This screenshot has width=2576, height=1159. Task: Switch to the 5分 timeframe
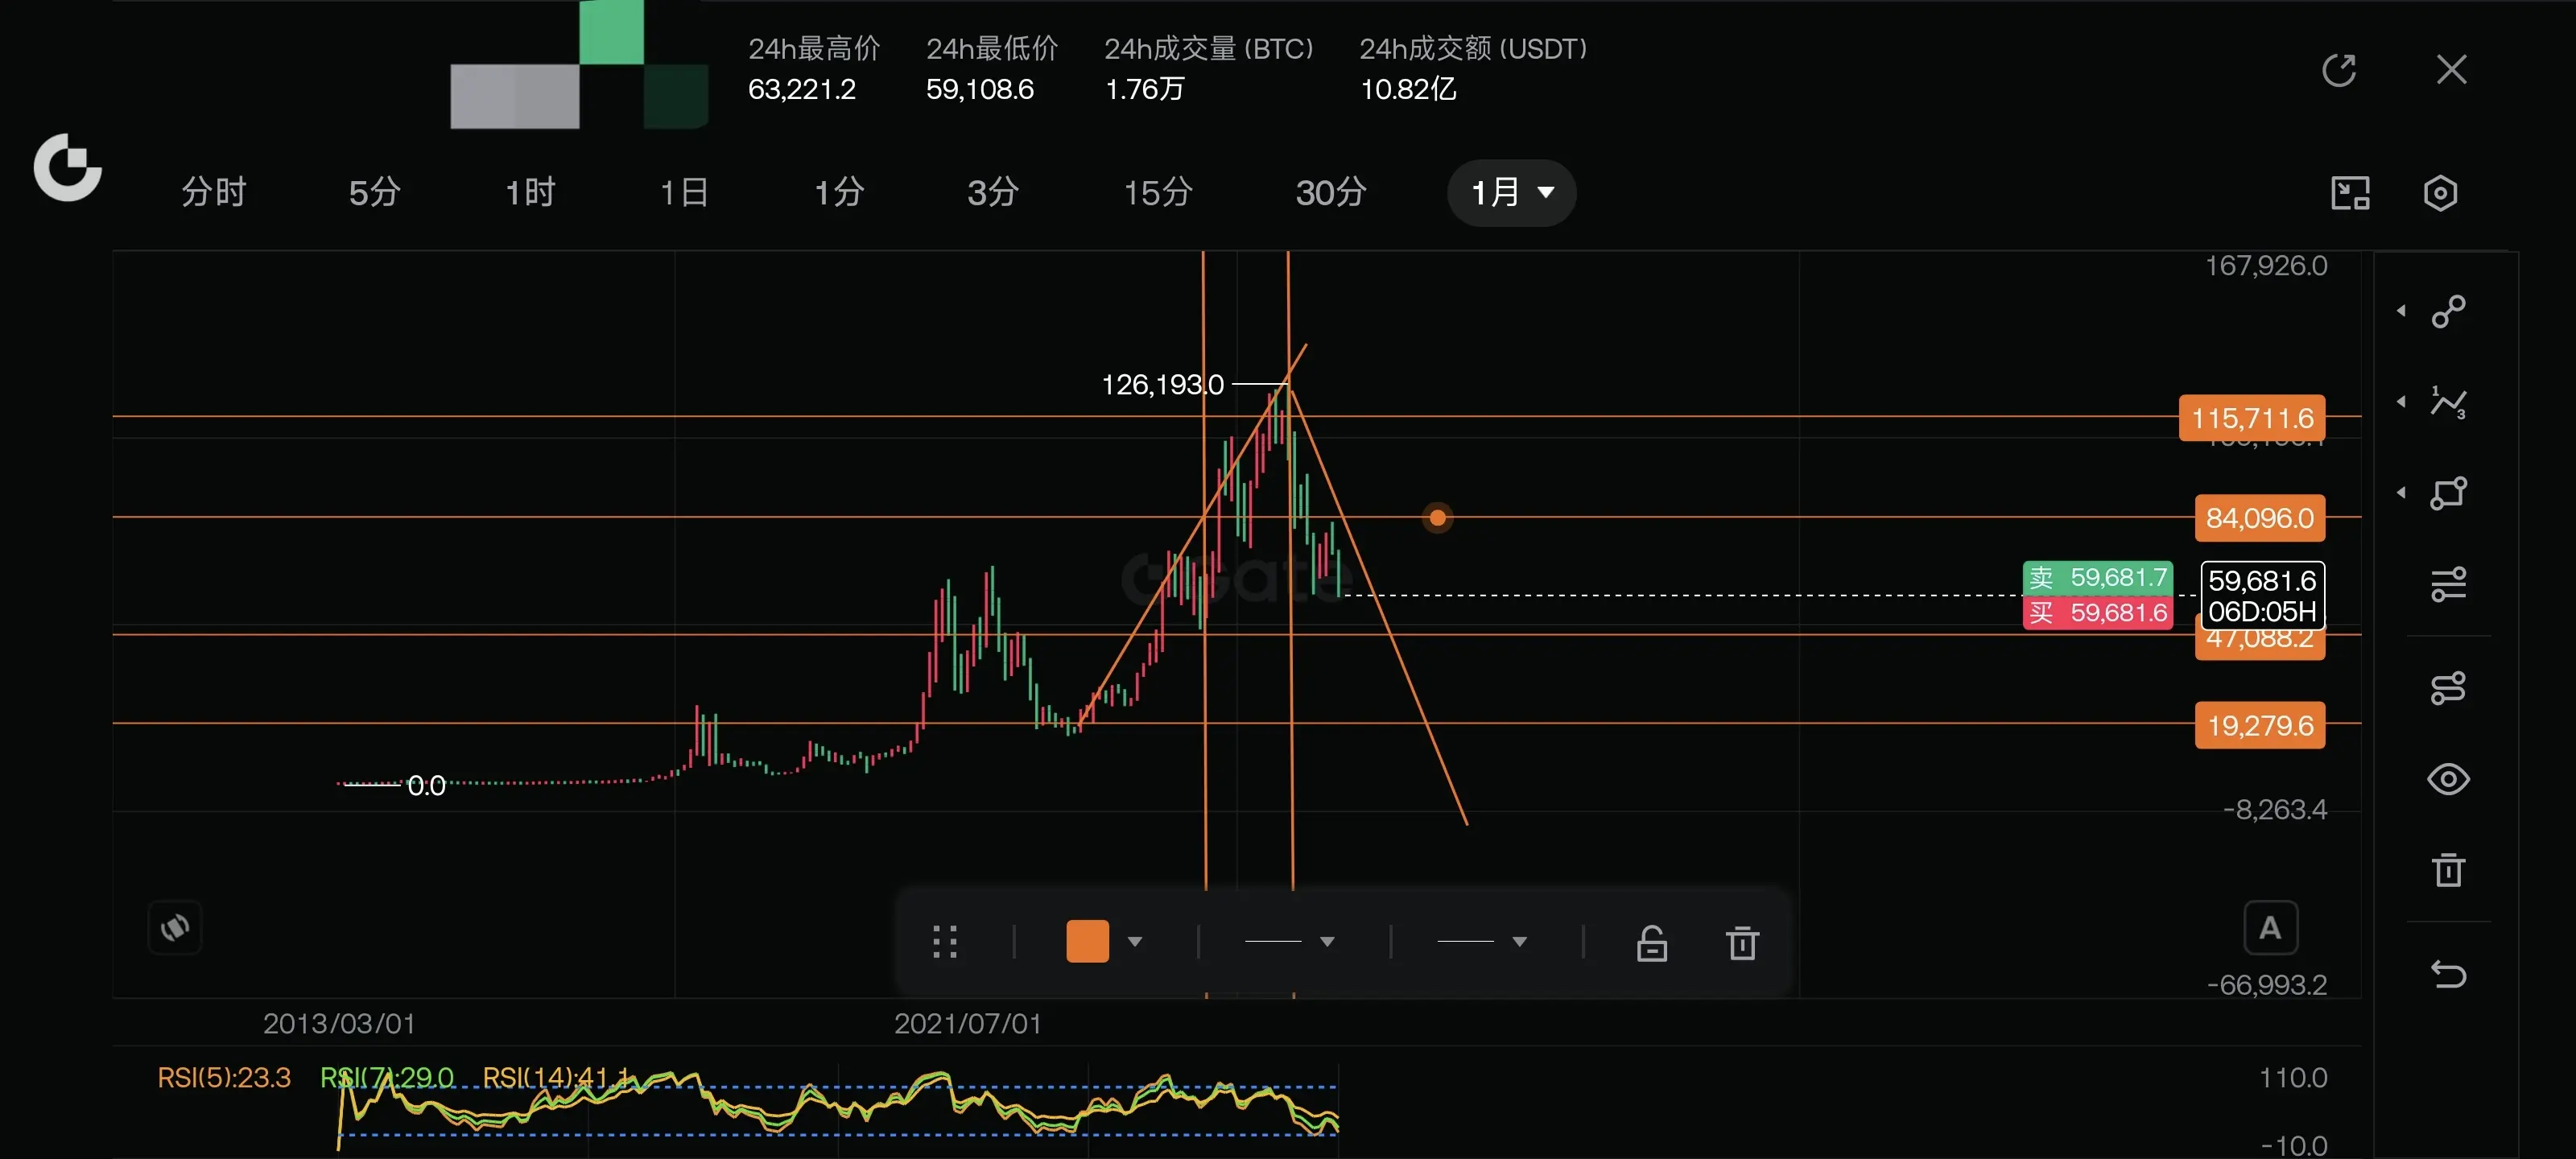point(375,192)
